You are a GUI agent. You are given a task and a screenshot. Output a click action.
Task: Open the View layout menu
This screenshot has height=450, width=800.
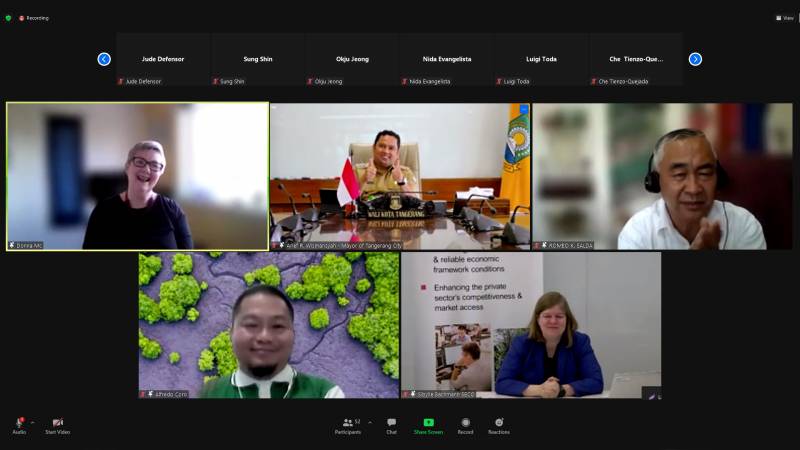tap(785, 18)
